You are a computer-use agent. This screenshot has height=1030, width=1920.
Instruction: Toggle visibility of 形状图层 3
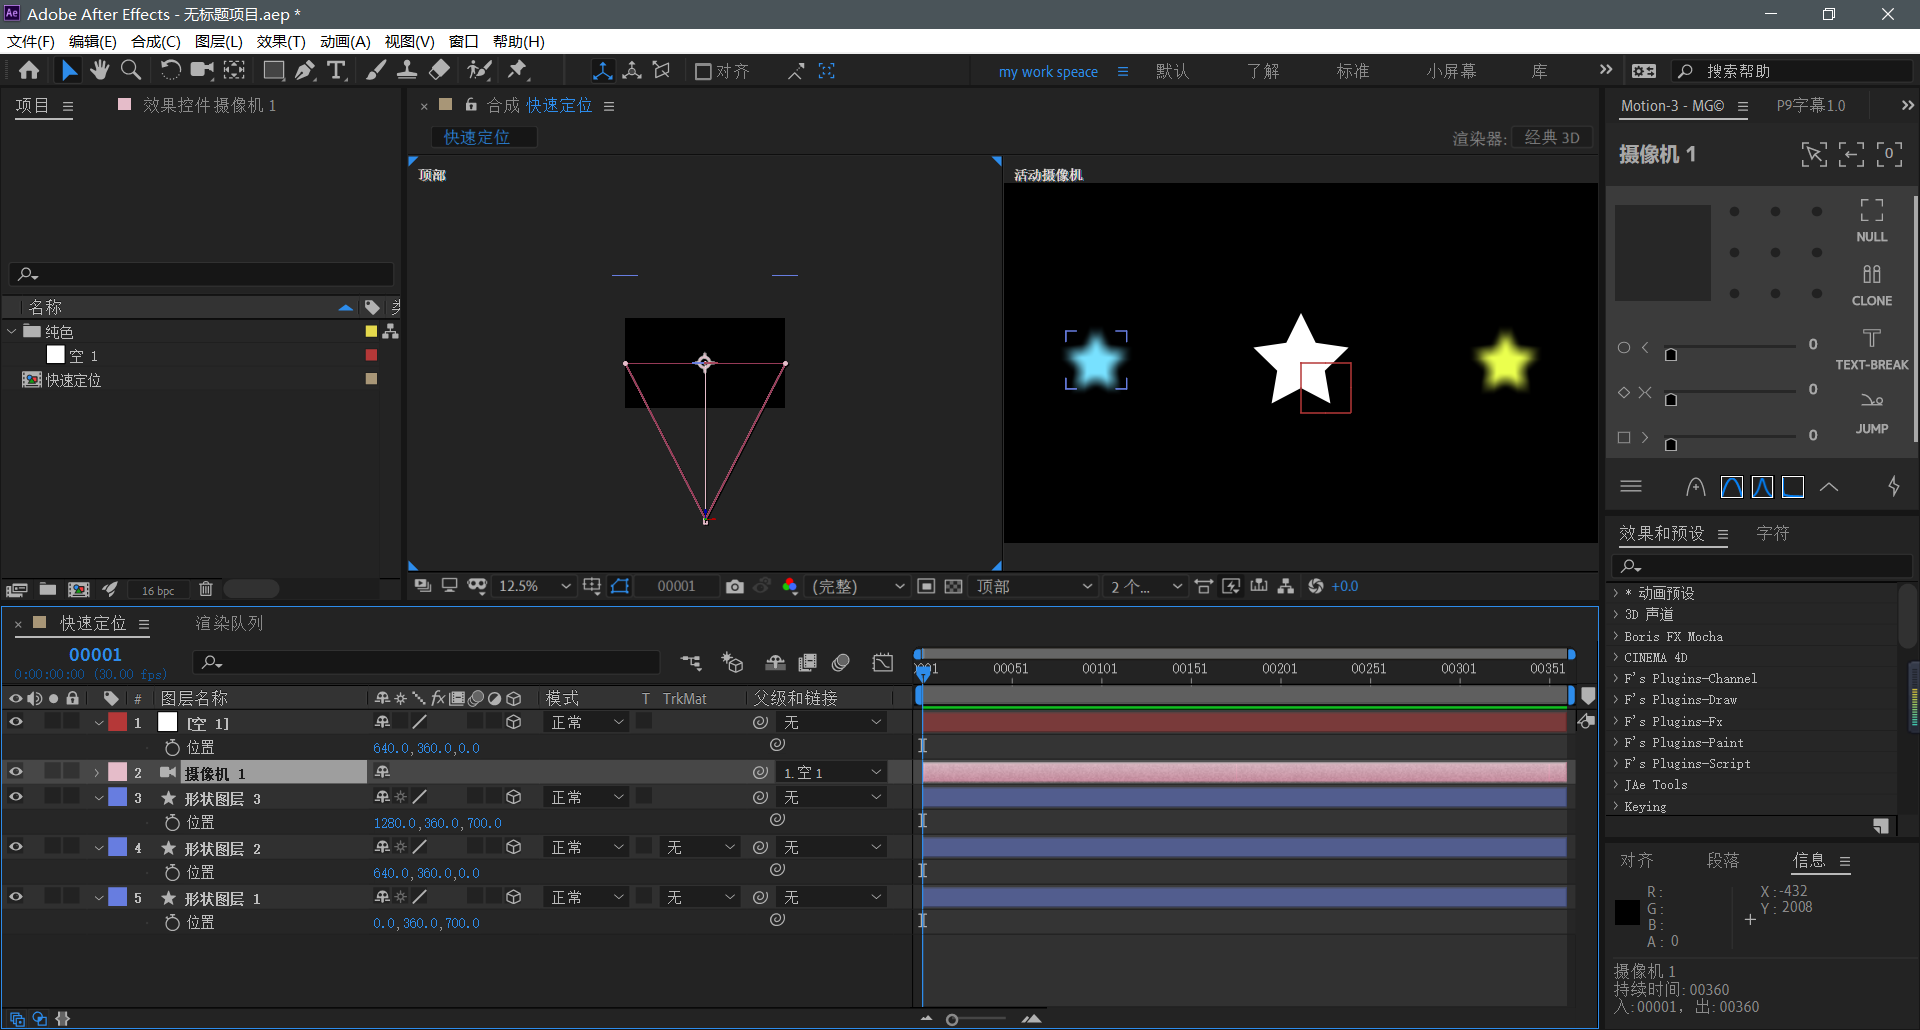coord(16,797)
